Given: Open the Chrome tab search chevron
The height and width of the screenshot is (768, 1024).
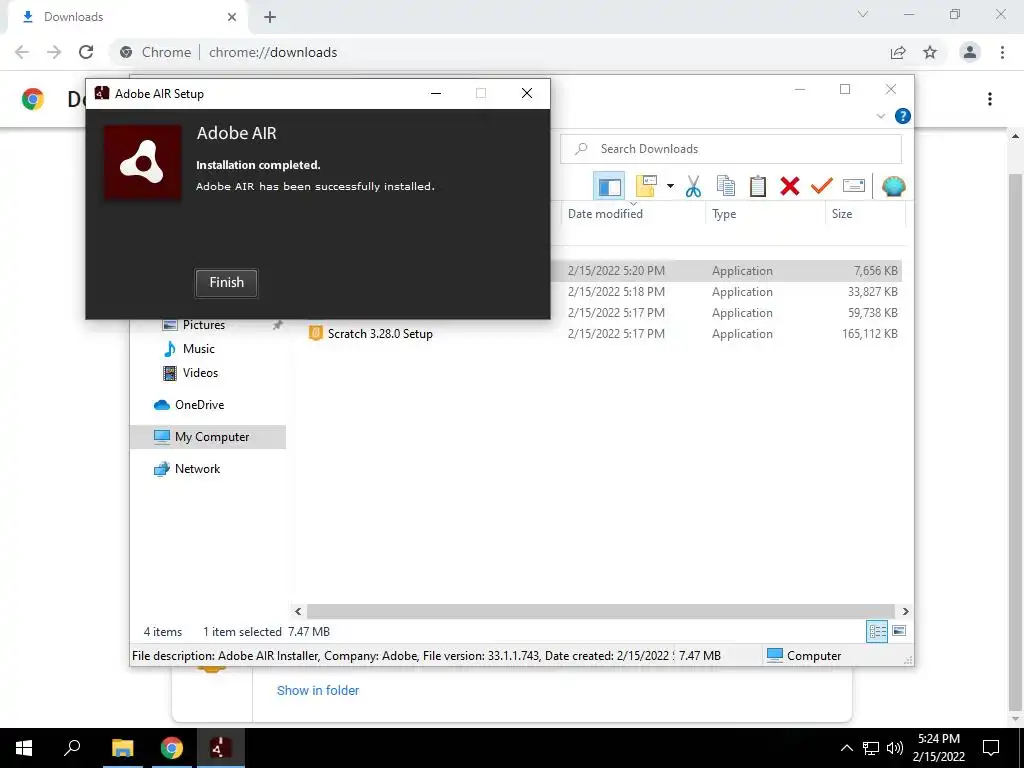Looking at the screenshot, I should pos(863,14).
